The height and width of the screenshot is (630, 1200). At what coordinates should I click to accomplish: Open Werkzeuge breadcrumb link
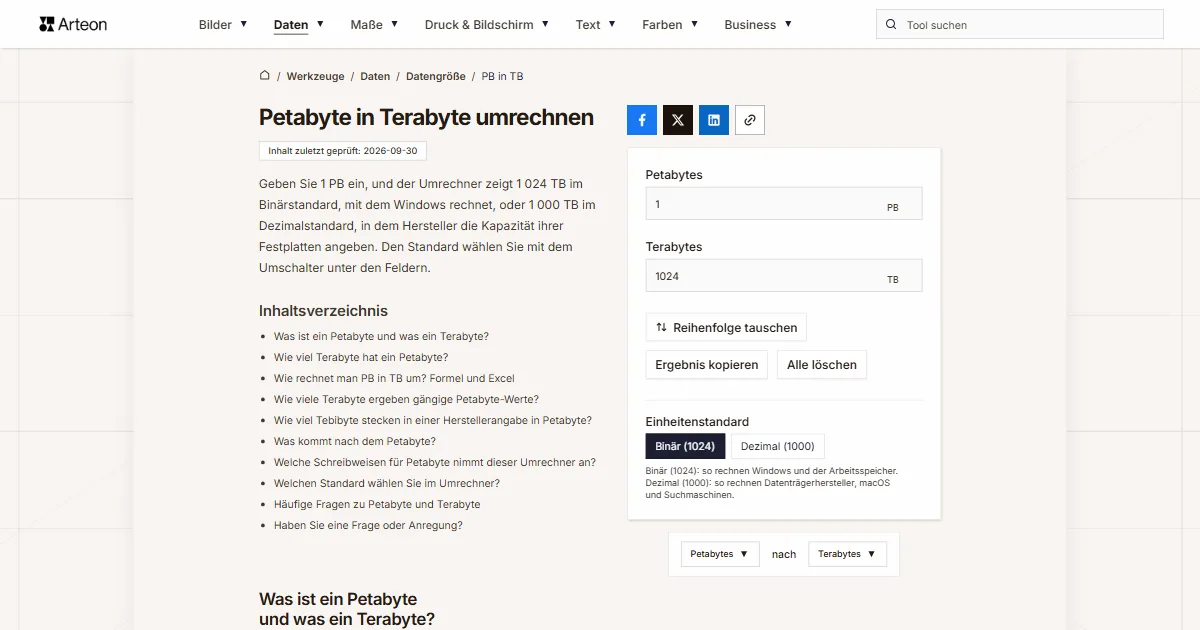[x=315, y=76]
